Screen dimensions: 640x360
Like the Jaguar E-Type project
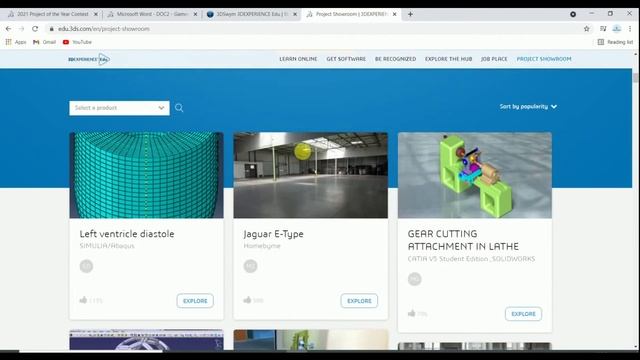(x=247, y=300)
